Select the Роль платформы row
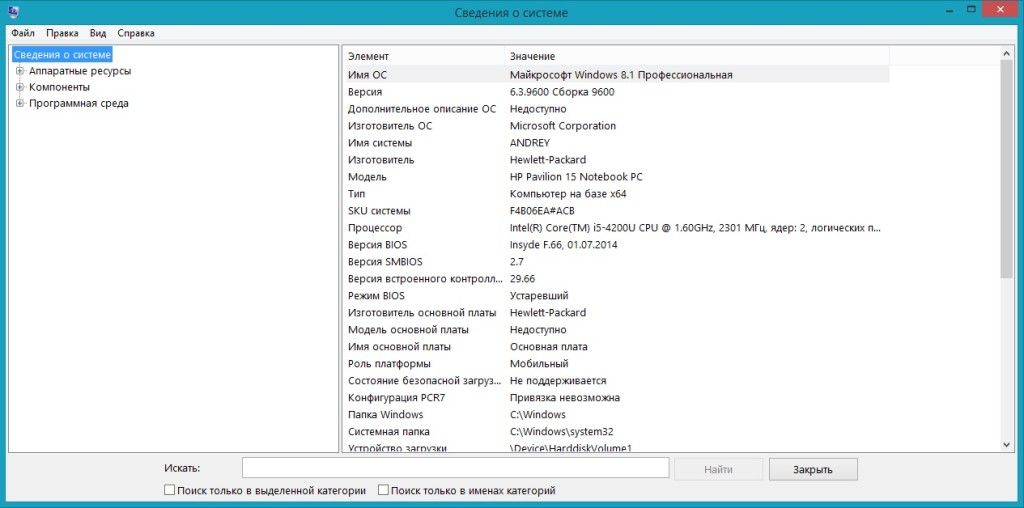This screenshot has width=1024, height=508. click(x=616, y=364)
